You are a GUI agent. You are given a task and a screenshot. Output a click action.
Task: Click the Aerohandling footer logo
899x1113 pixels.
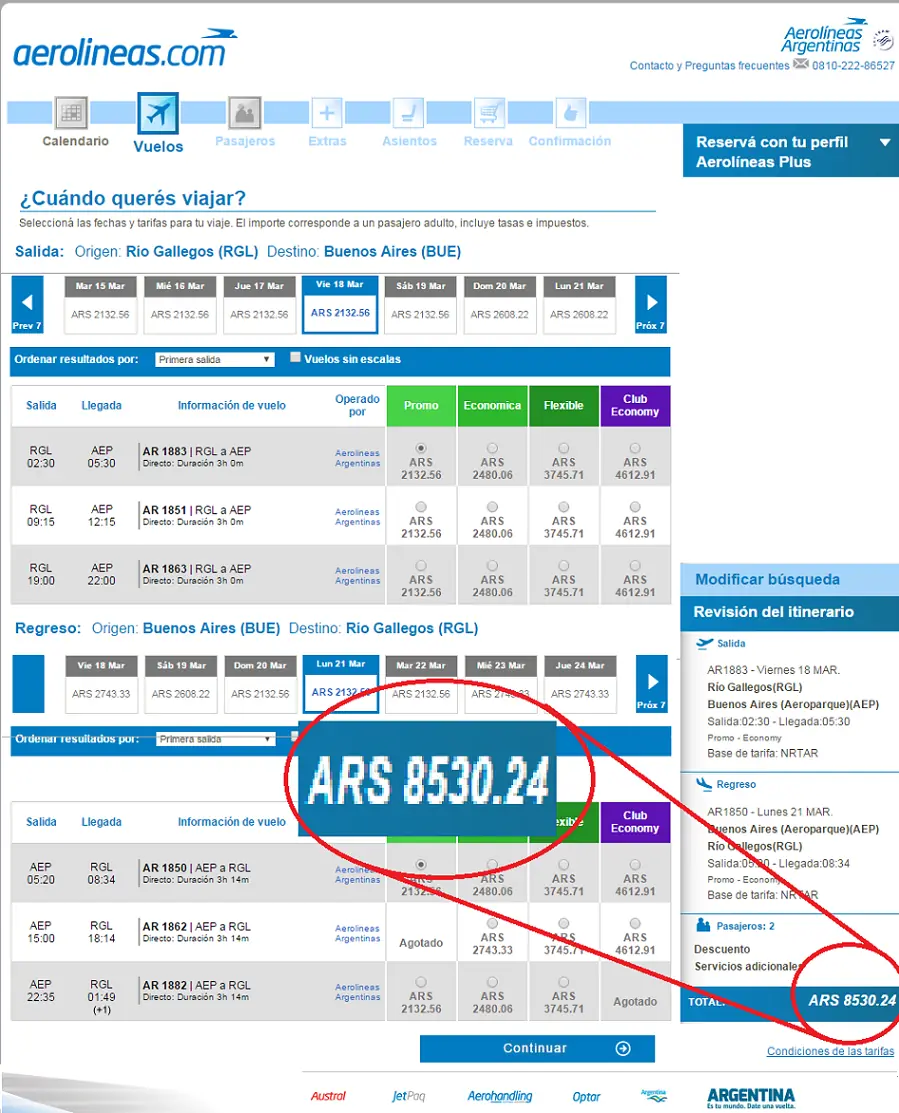click(500, 1096)
